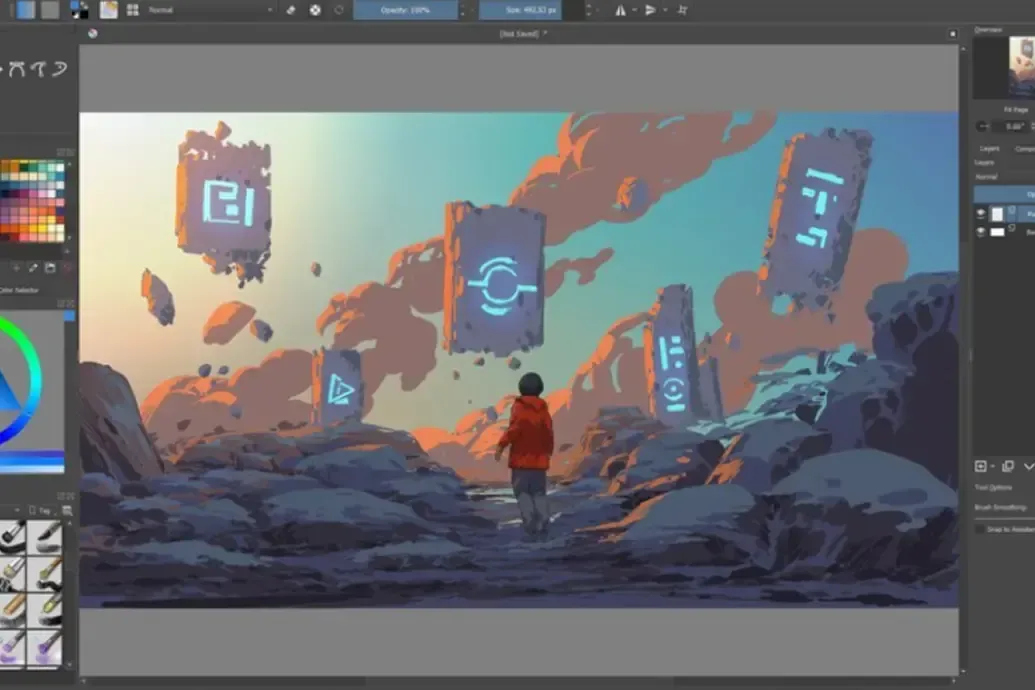Open the brush presets grid chooser

[x=133, y=10]
